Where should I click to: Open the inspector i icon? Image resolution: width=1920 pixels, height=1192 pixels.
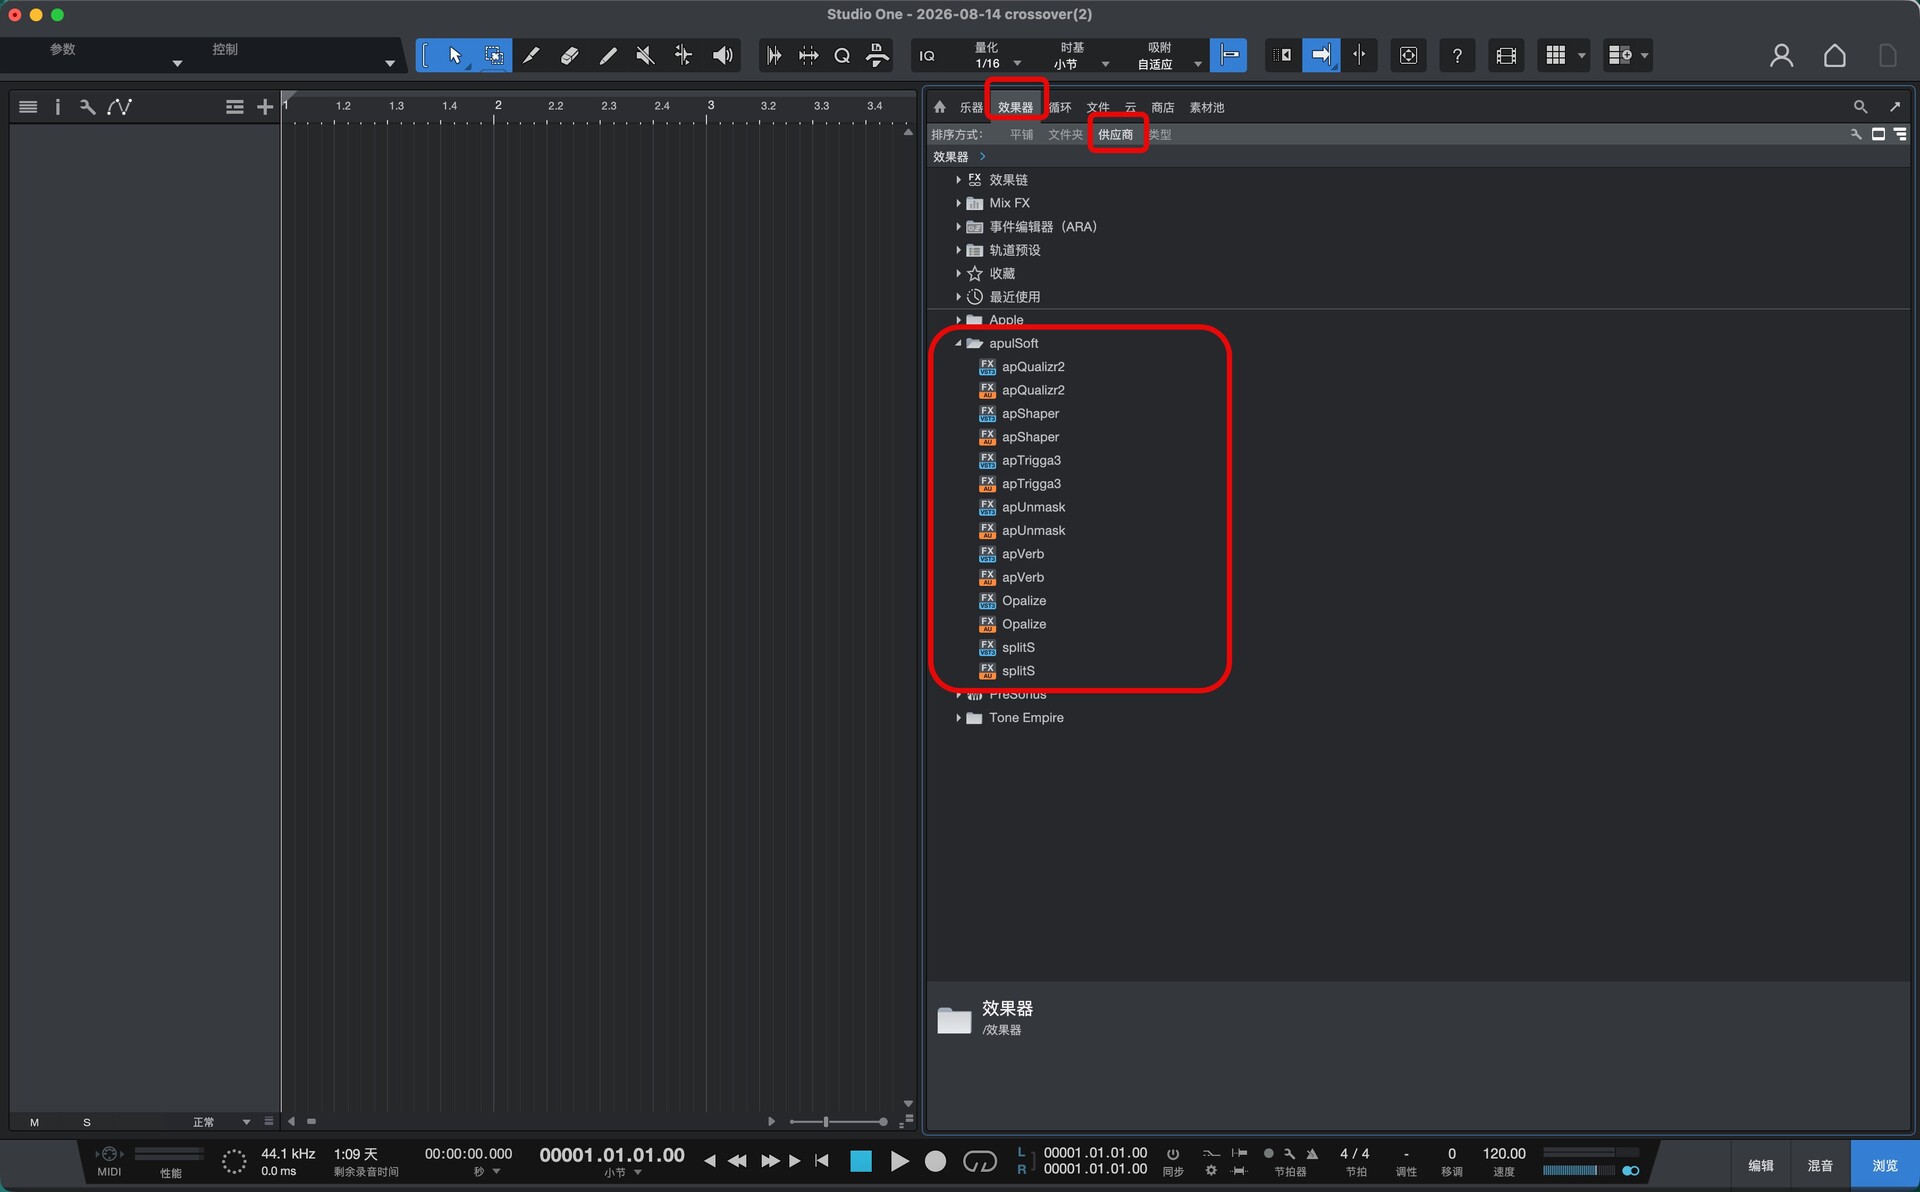pyautogui.click(x=57, y=107)
